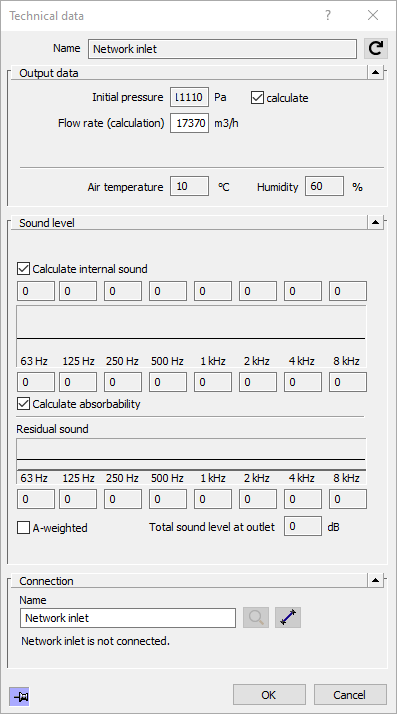Click the 'Technical data' window title

tap(46, 16)
